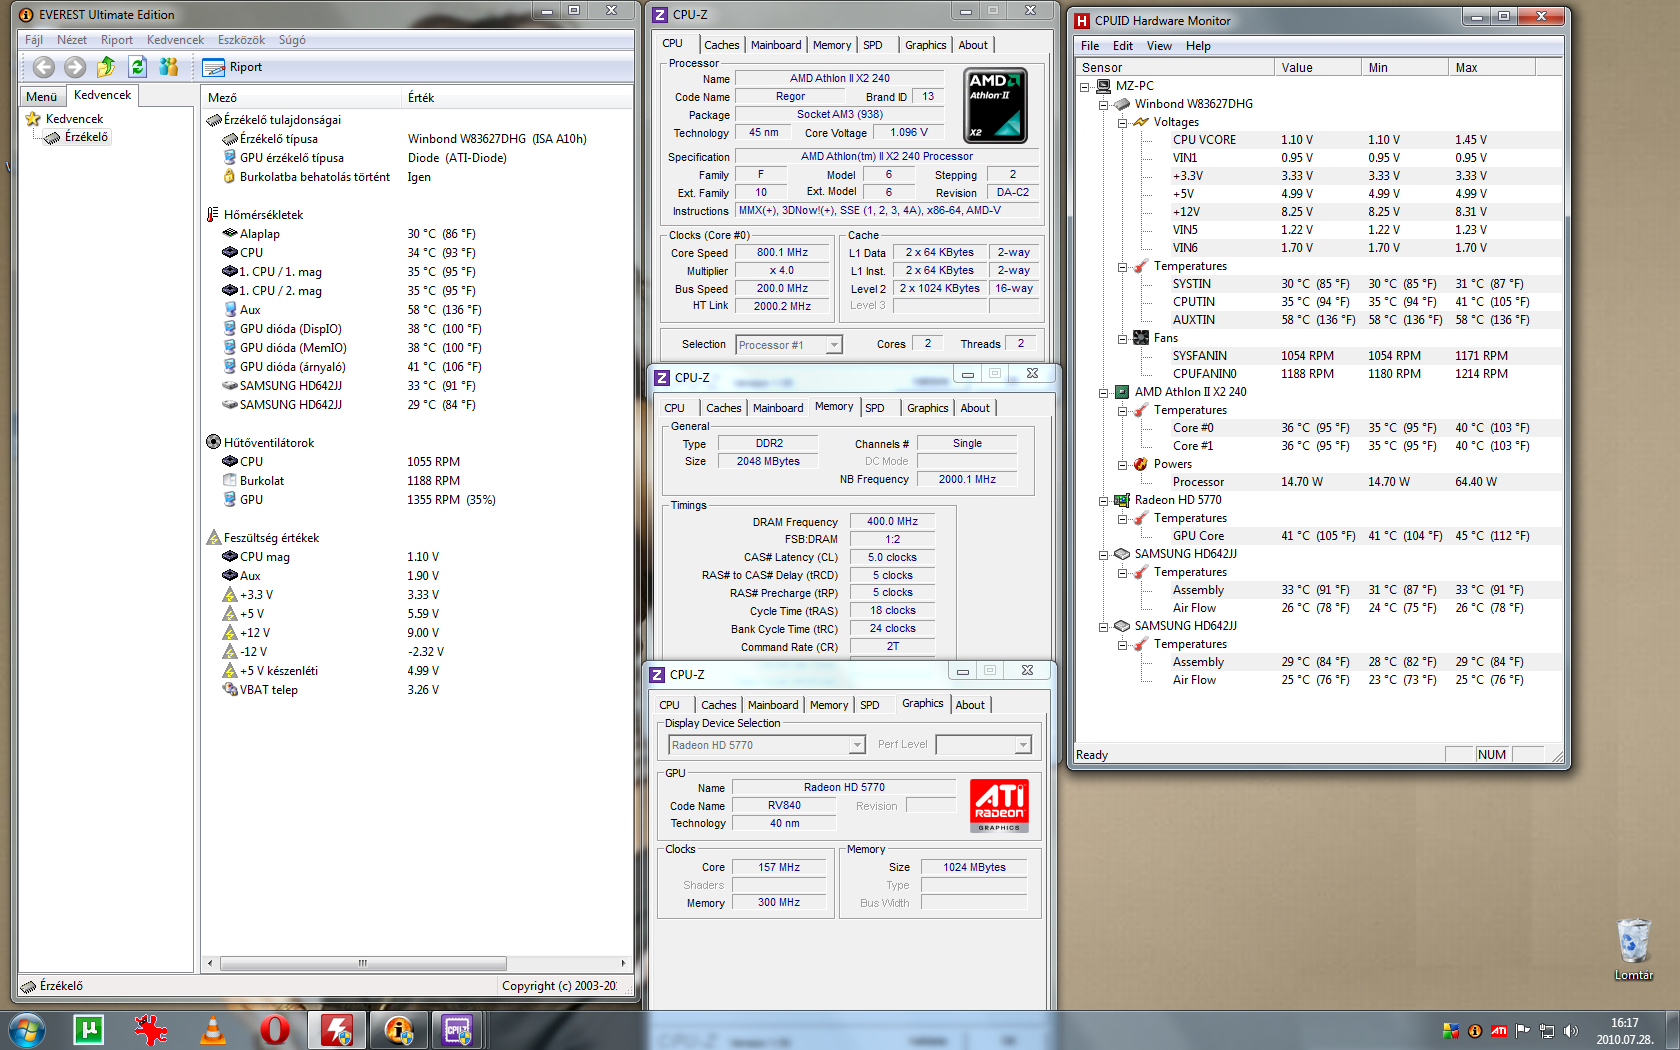The image size is (1680, 1050).
Task: Collapse the Radeon HD 5770 node
Action: click(x=1104, y=501)
